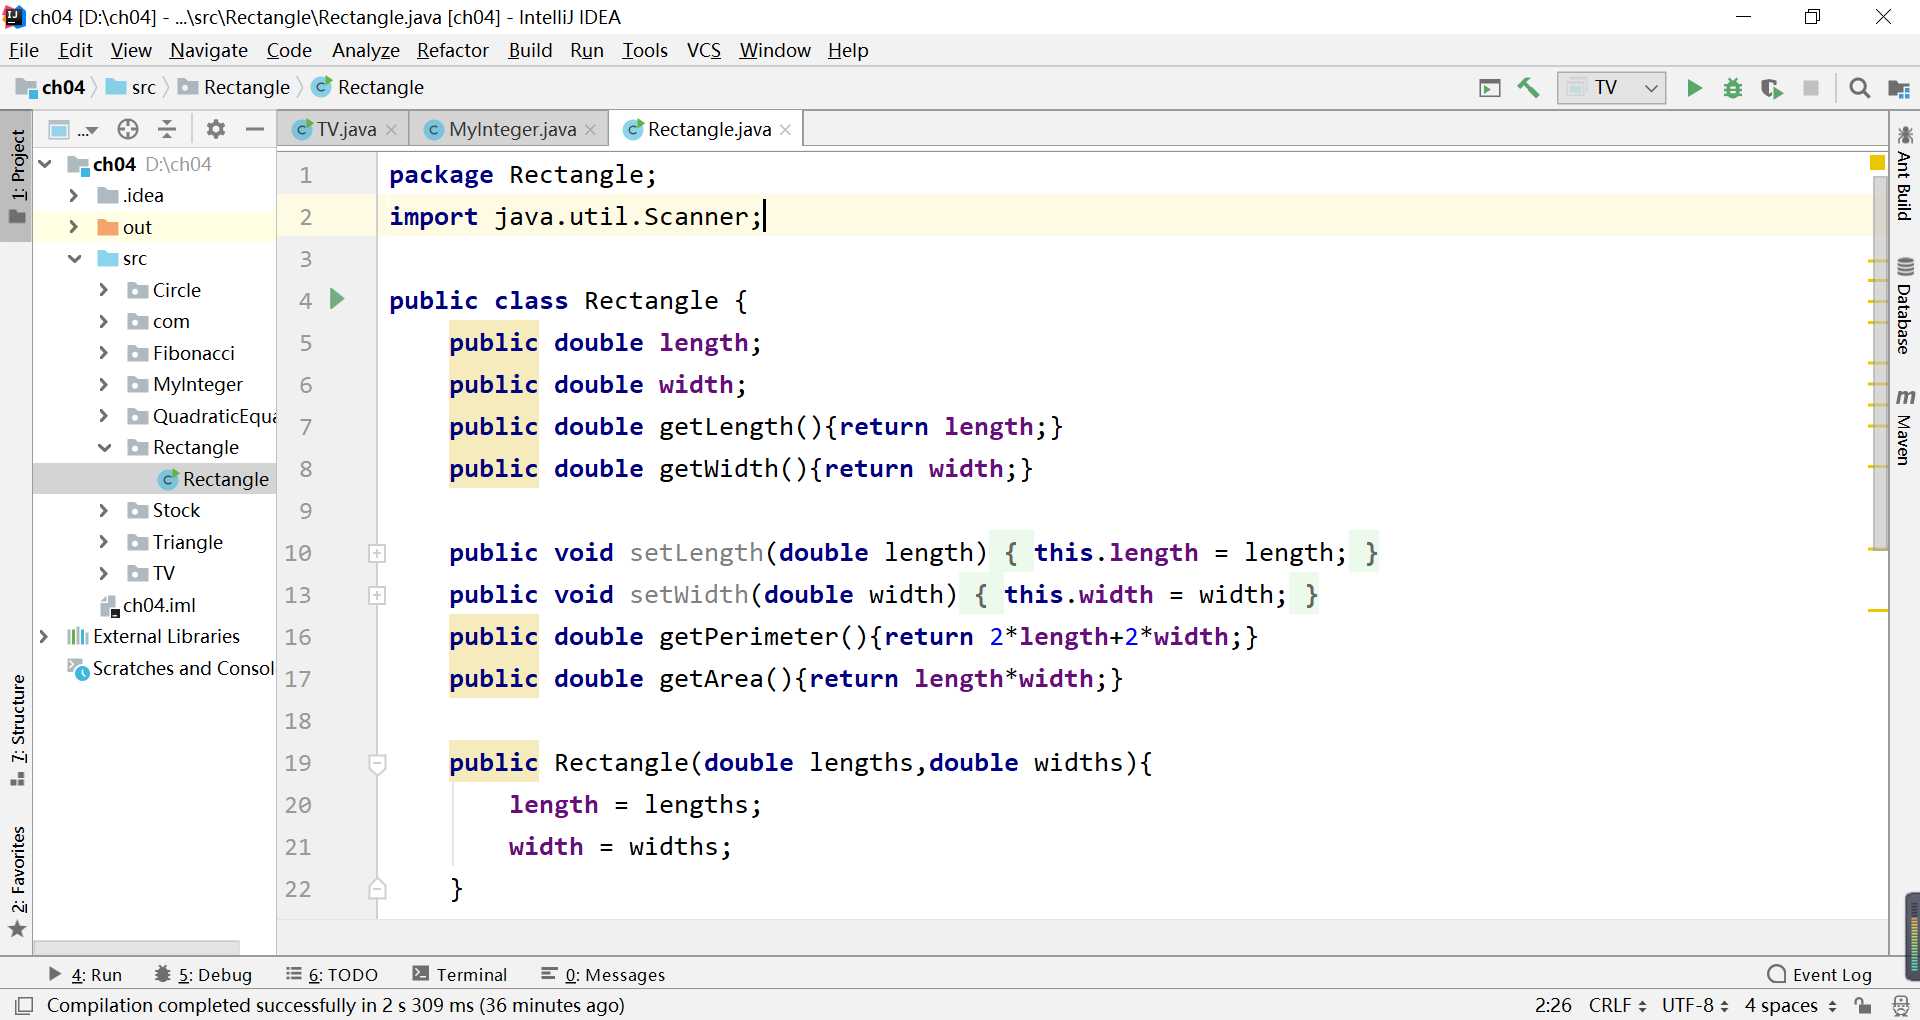Close the MyInteger.java tab
Image resolution: width=1920 pixels, height=1020 pixels.
[590, 130]
